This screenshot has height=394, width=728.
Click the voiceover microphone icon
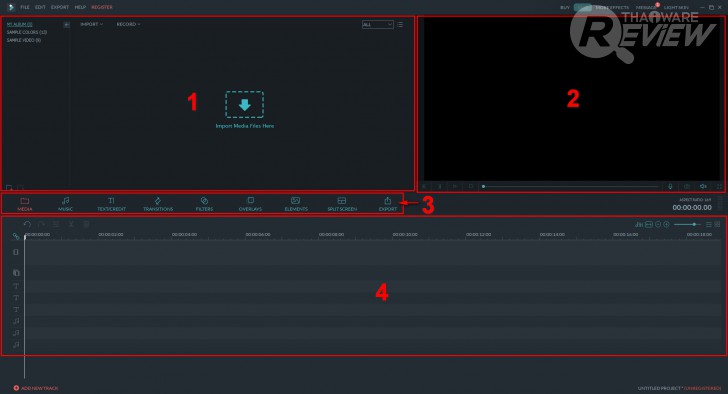670,186
